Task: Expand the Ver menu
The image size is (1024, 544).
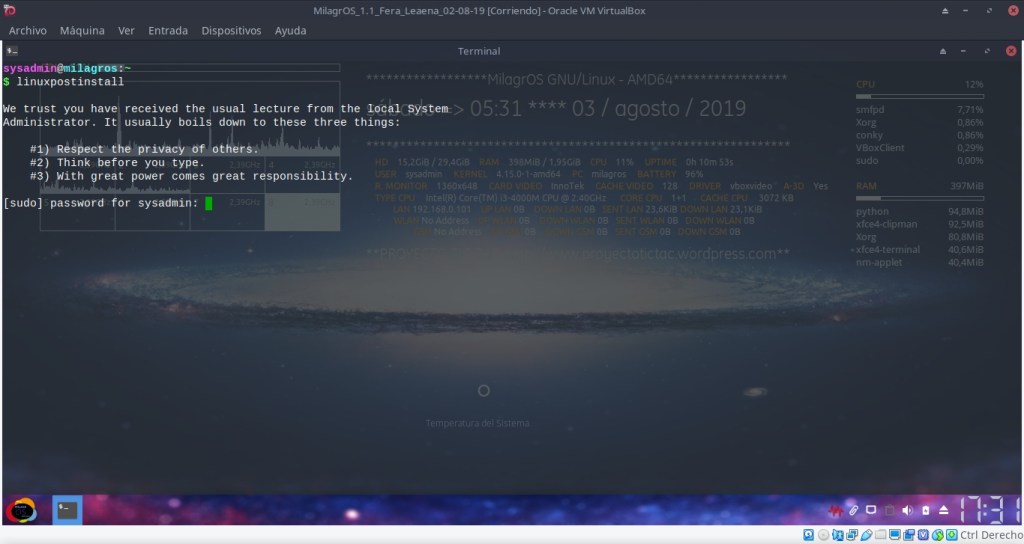Action: click(126, 31)
